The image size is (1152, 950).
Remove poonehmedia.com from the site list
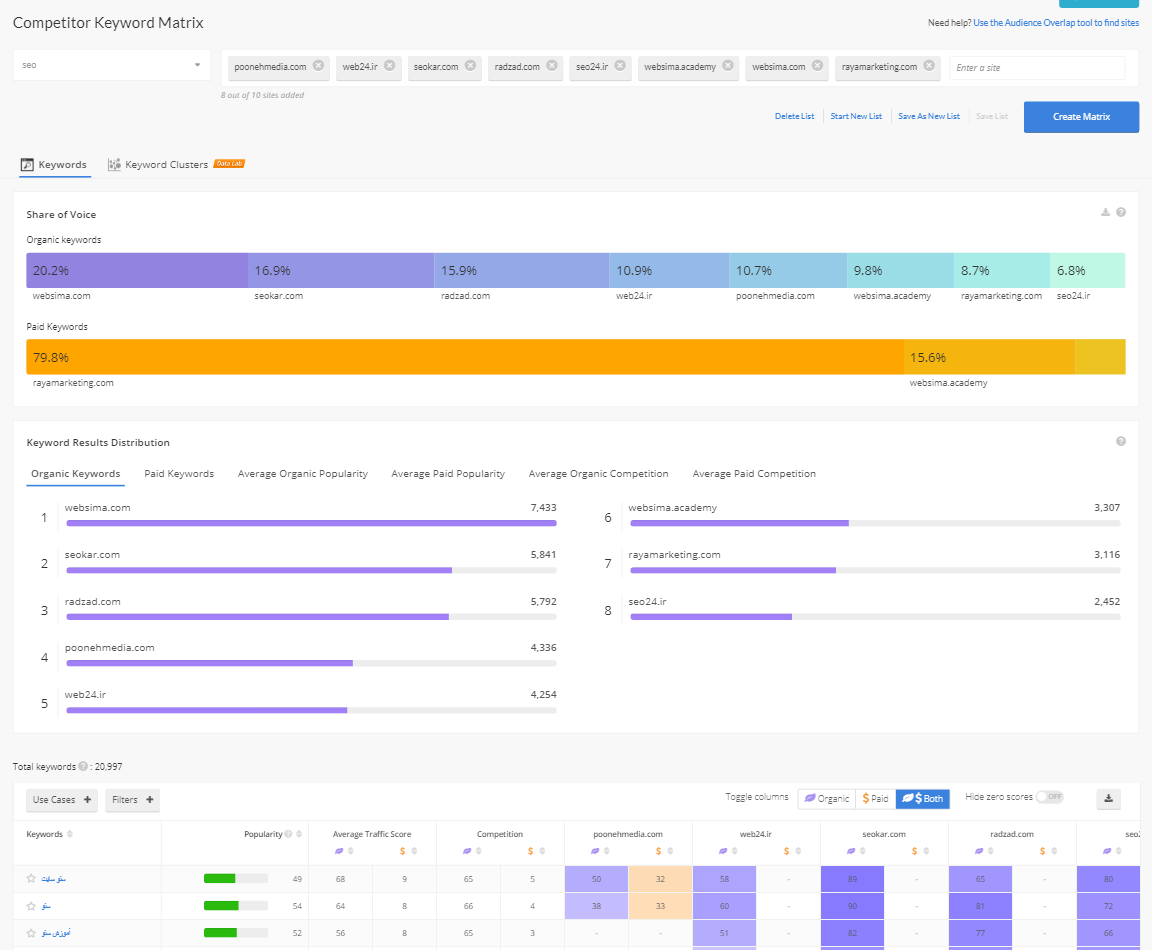[x=318, y=65]
